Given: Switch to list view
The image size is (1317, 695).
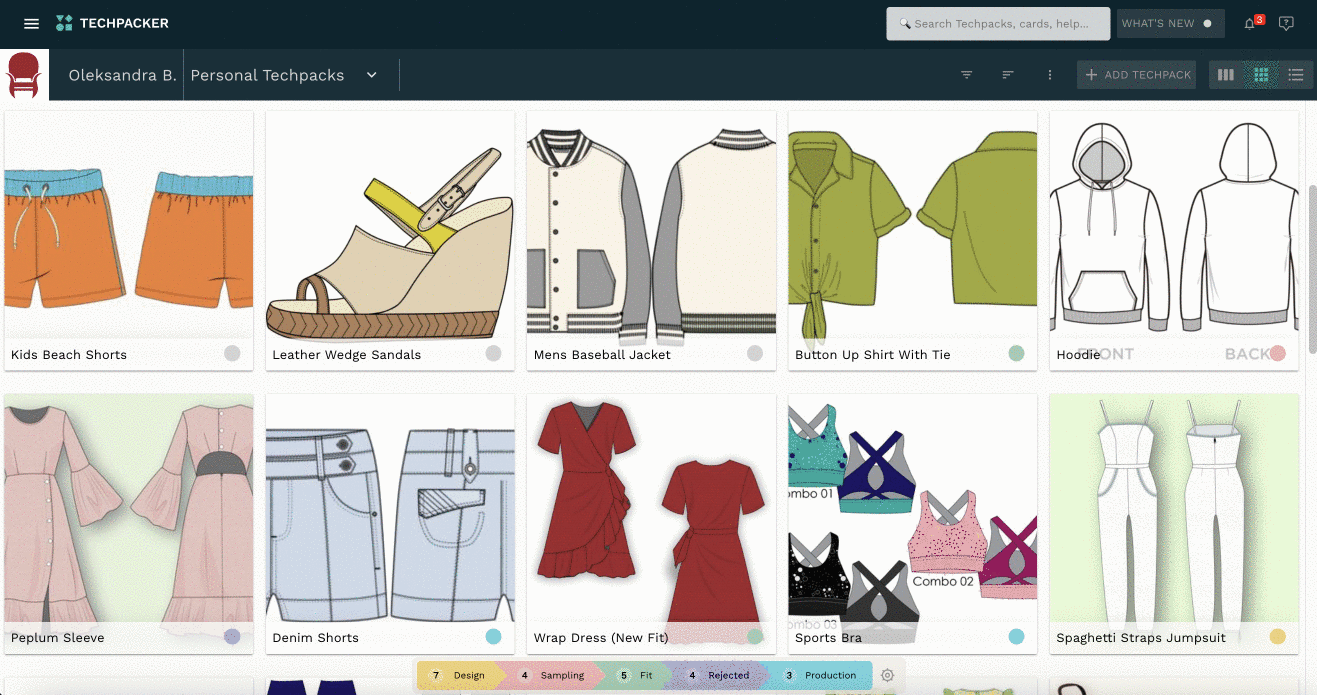Looking at the screenshot, I should pyautogui.click(x=1296, y=75).
